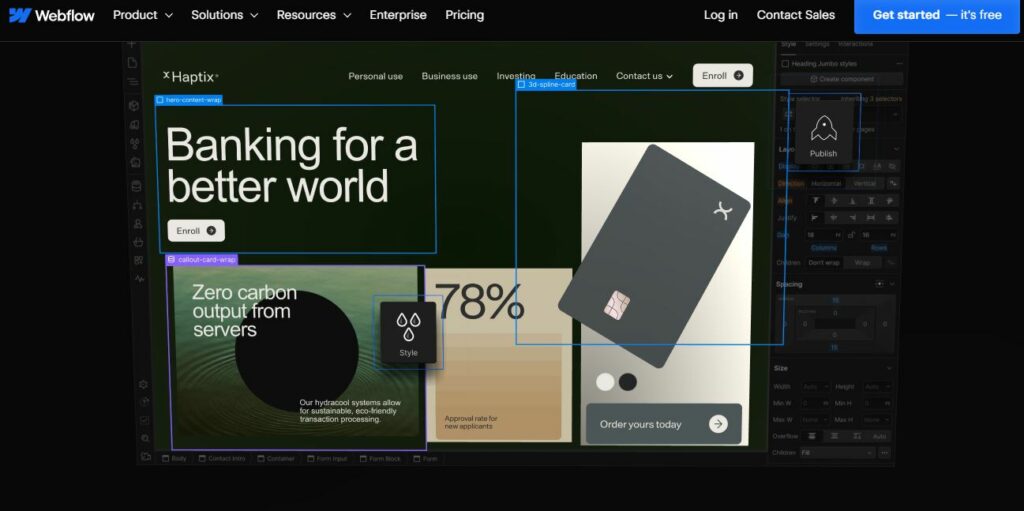Select Form Block in the breadcrumb bar

click(379, 459)
